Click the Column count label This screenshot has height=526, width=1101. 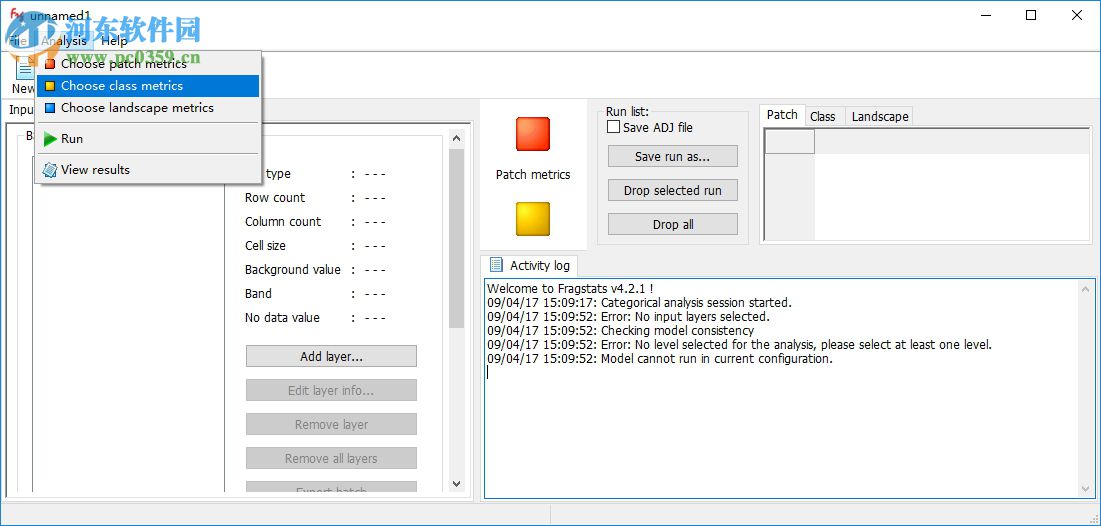tap(282, 222)
